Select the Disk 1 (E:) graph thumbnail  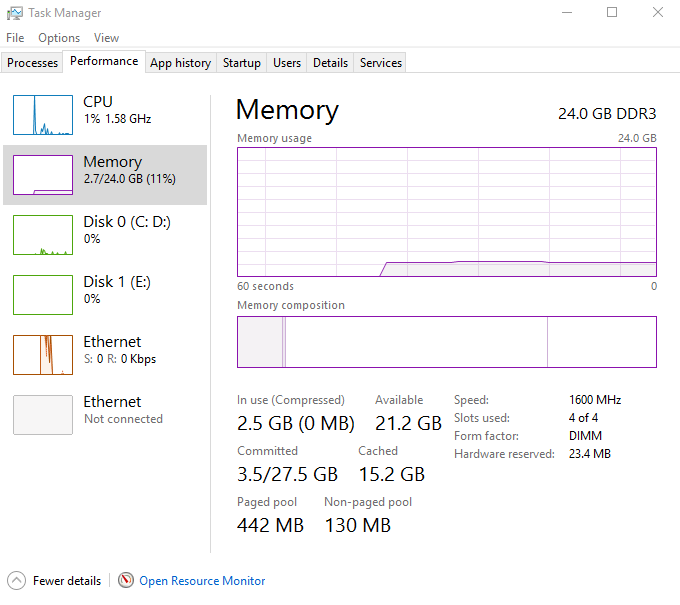(x=43, y=295)
